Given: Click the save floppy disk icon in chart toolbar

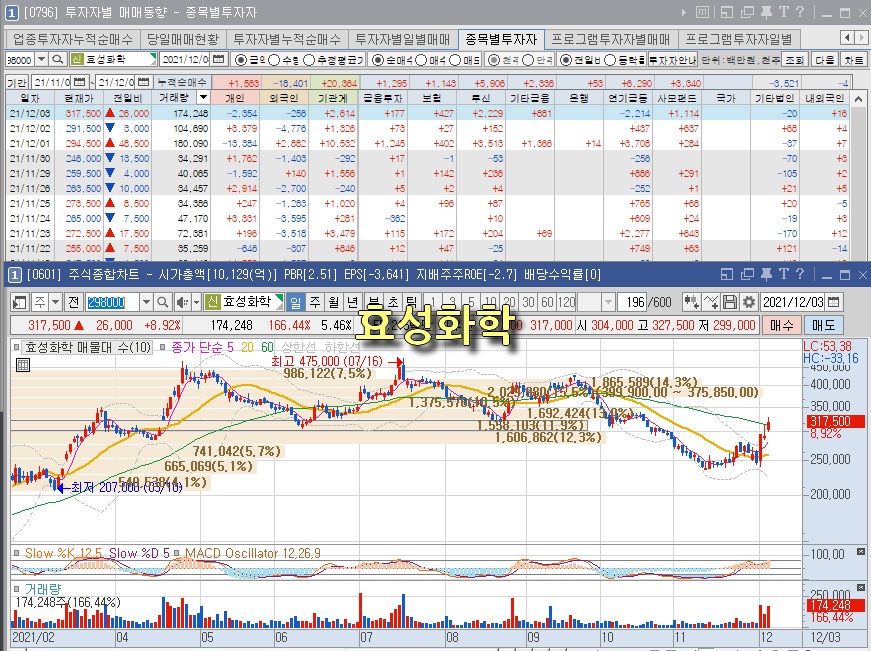Looking at the screenshot, I should [730, 302].
